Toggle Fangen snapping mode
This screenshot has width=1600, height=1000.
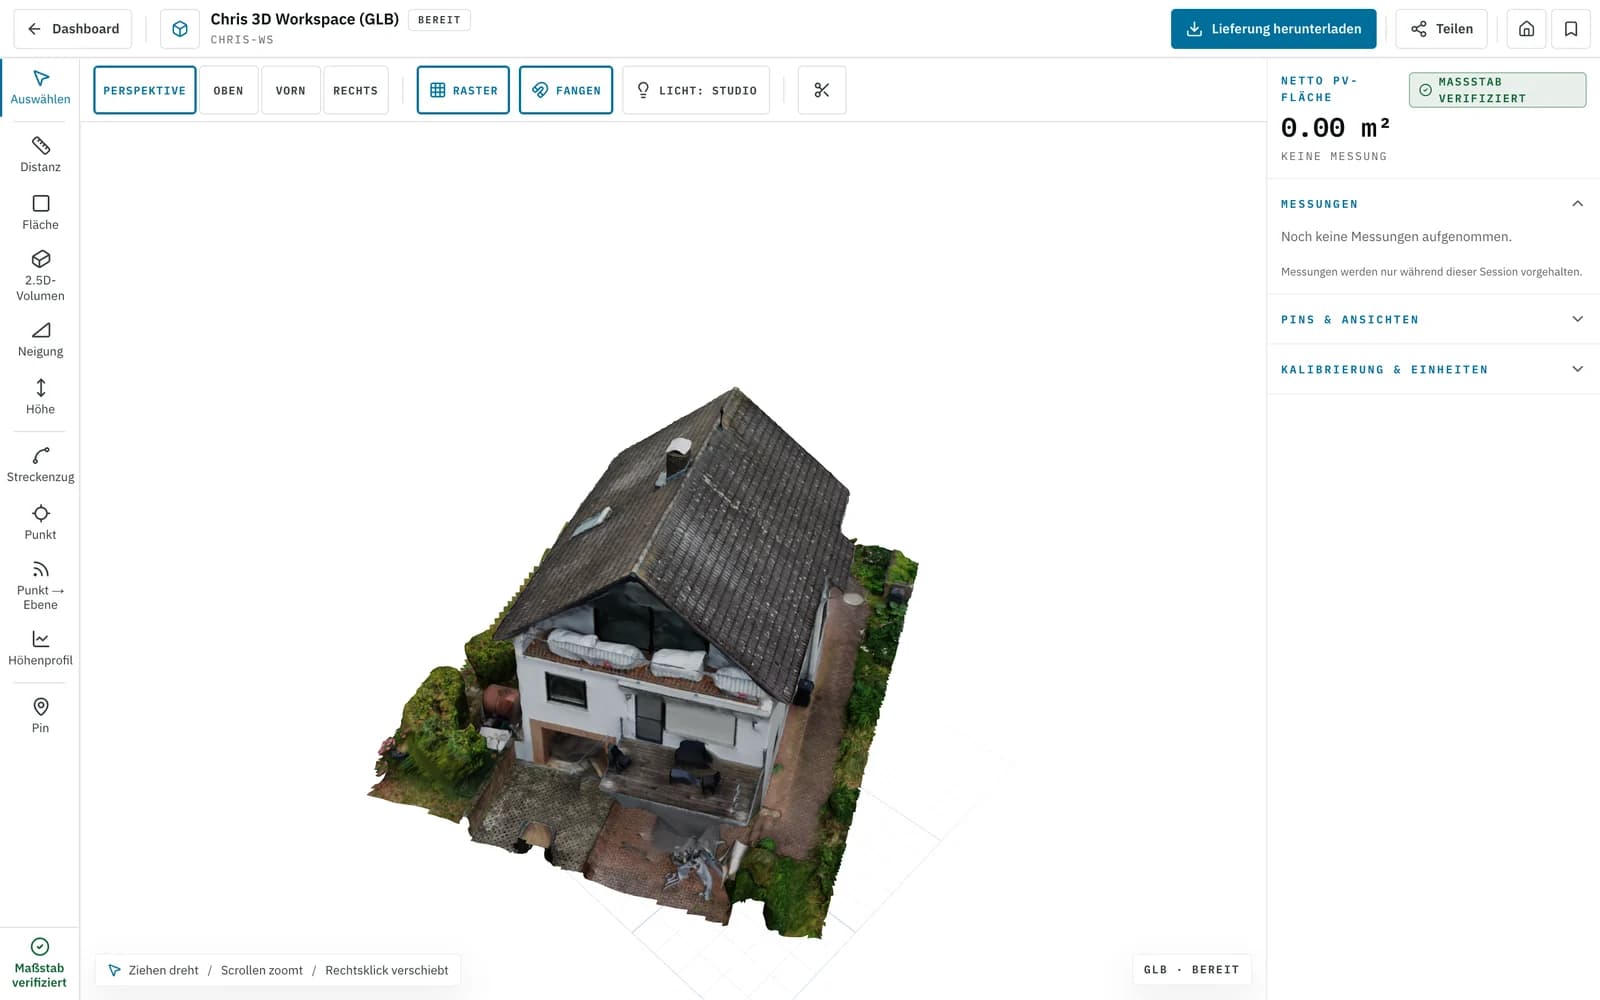tap(566, 90)
